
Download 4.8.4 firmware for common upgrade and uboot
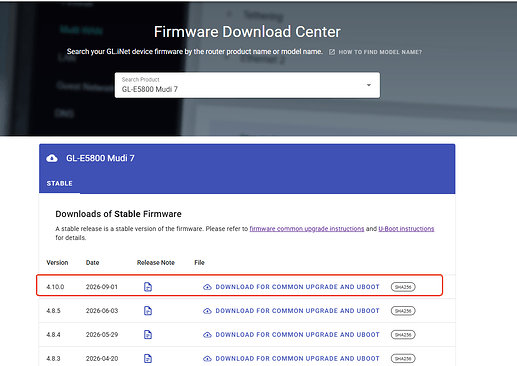point(297,335)
